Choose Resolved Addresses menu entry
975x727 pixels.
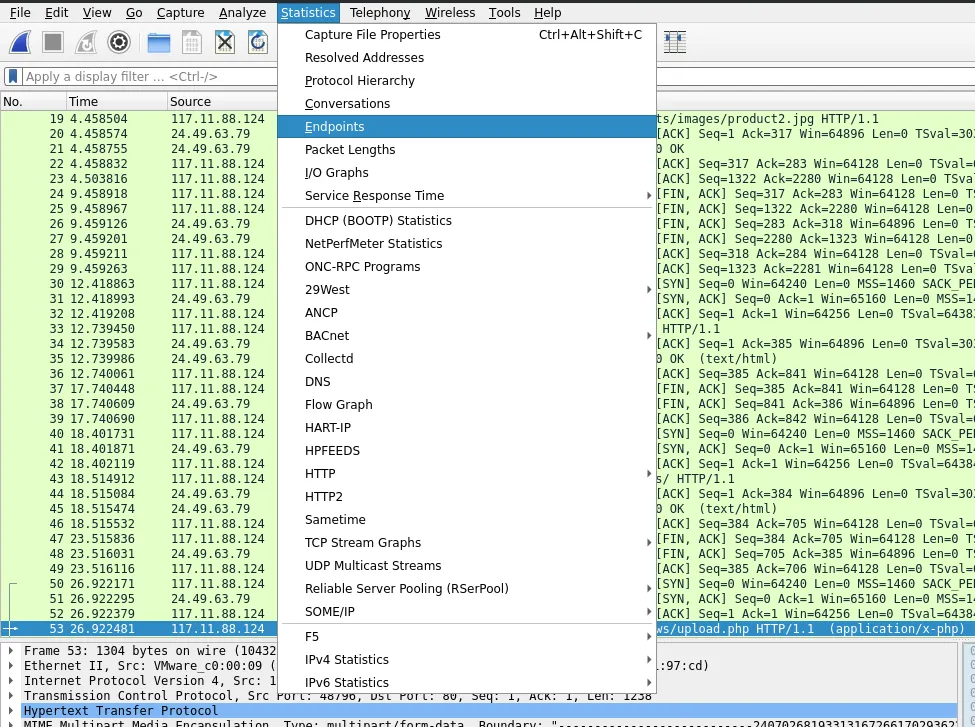(467, 58)
